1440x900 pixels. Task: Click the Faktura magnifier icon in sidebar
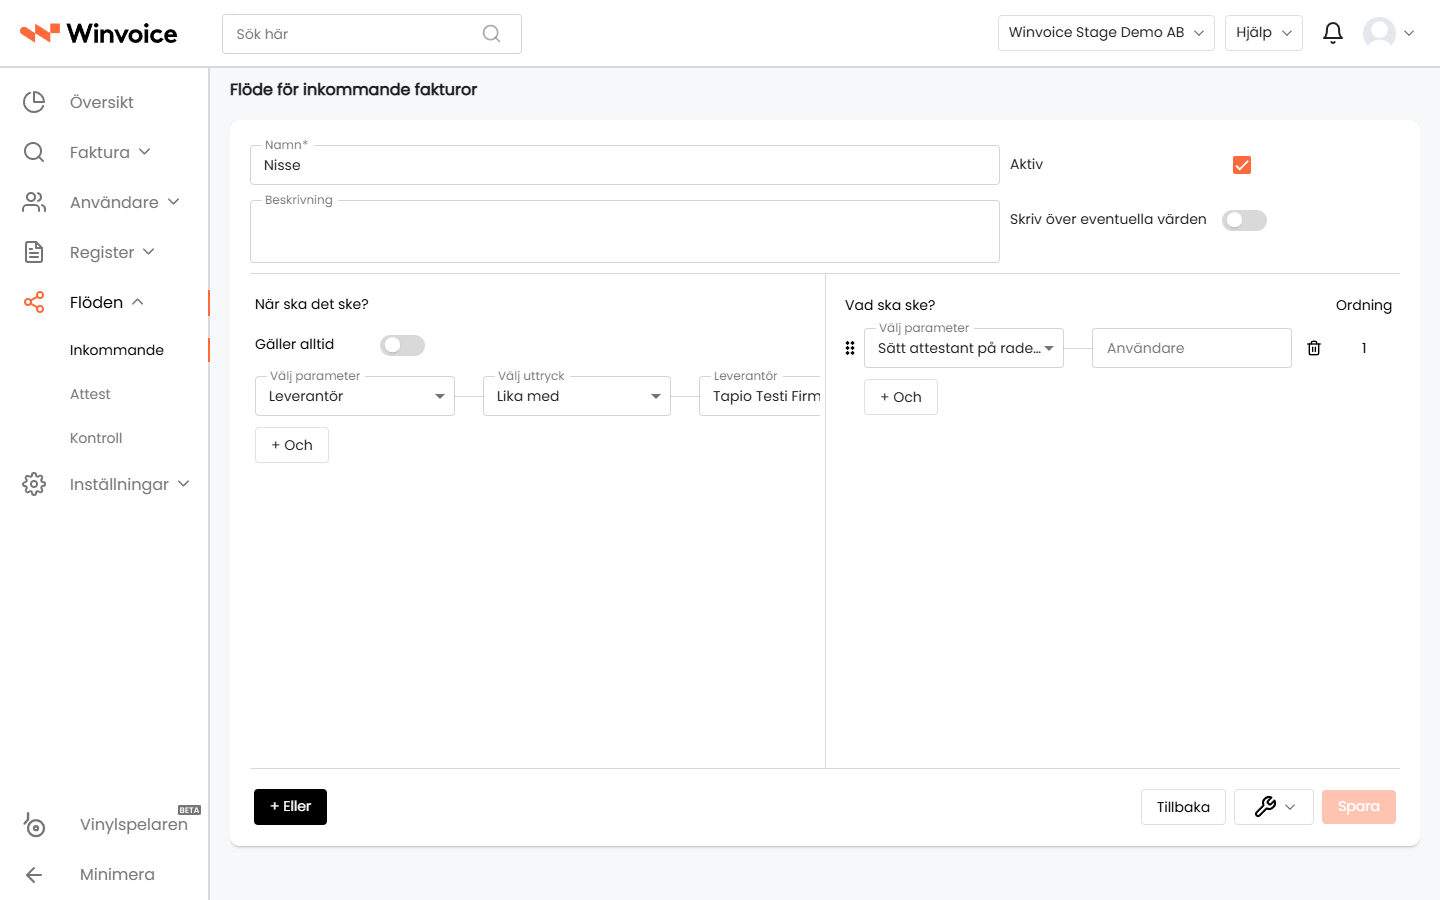tap(34, 152)
